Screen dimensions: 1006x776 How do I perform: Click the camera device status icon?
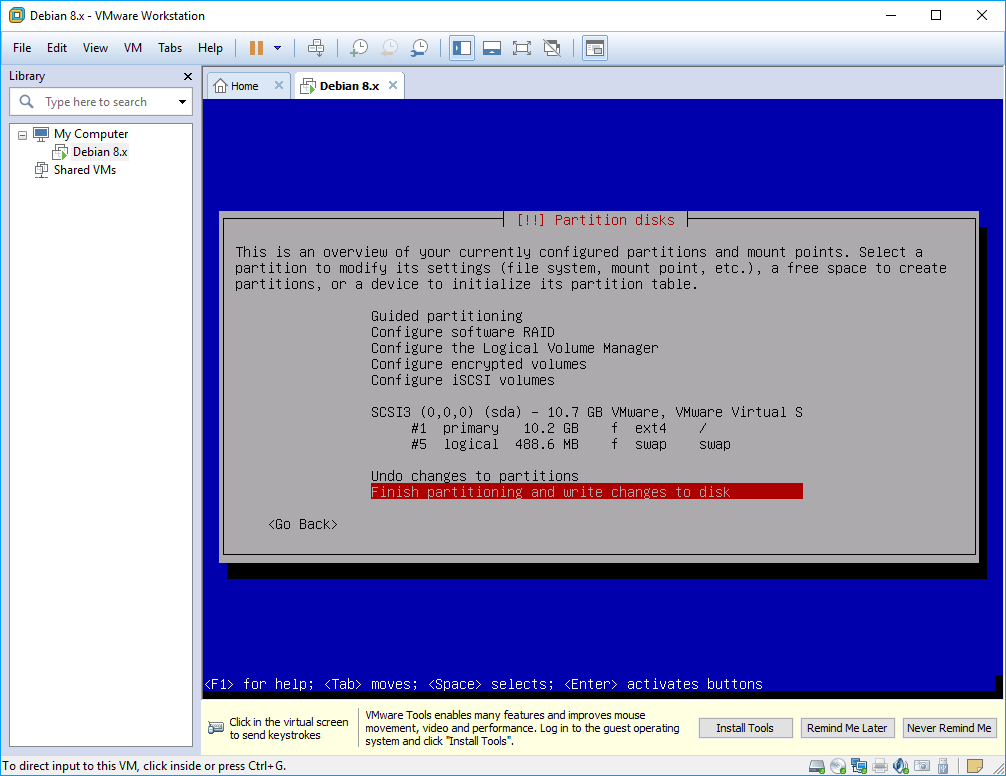point(922,766)
